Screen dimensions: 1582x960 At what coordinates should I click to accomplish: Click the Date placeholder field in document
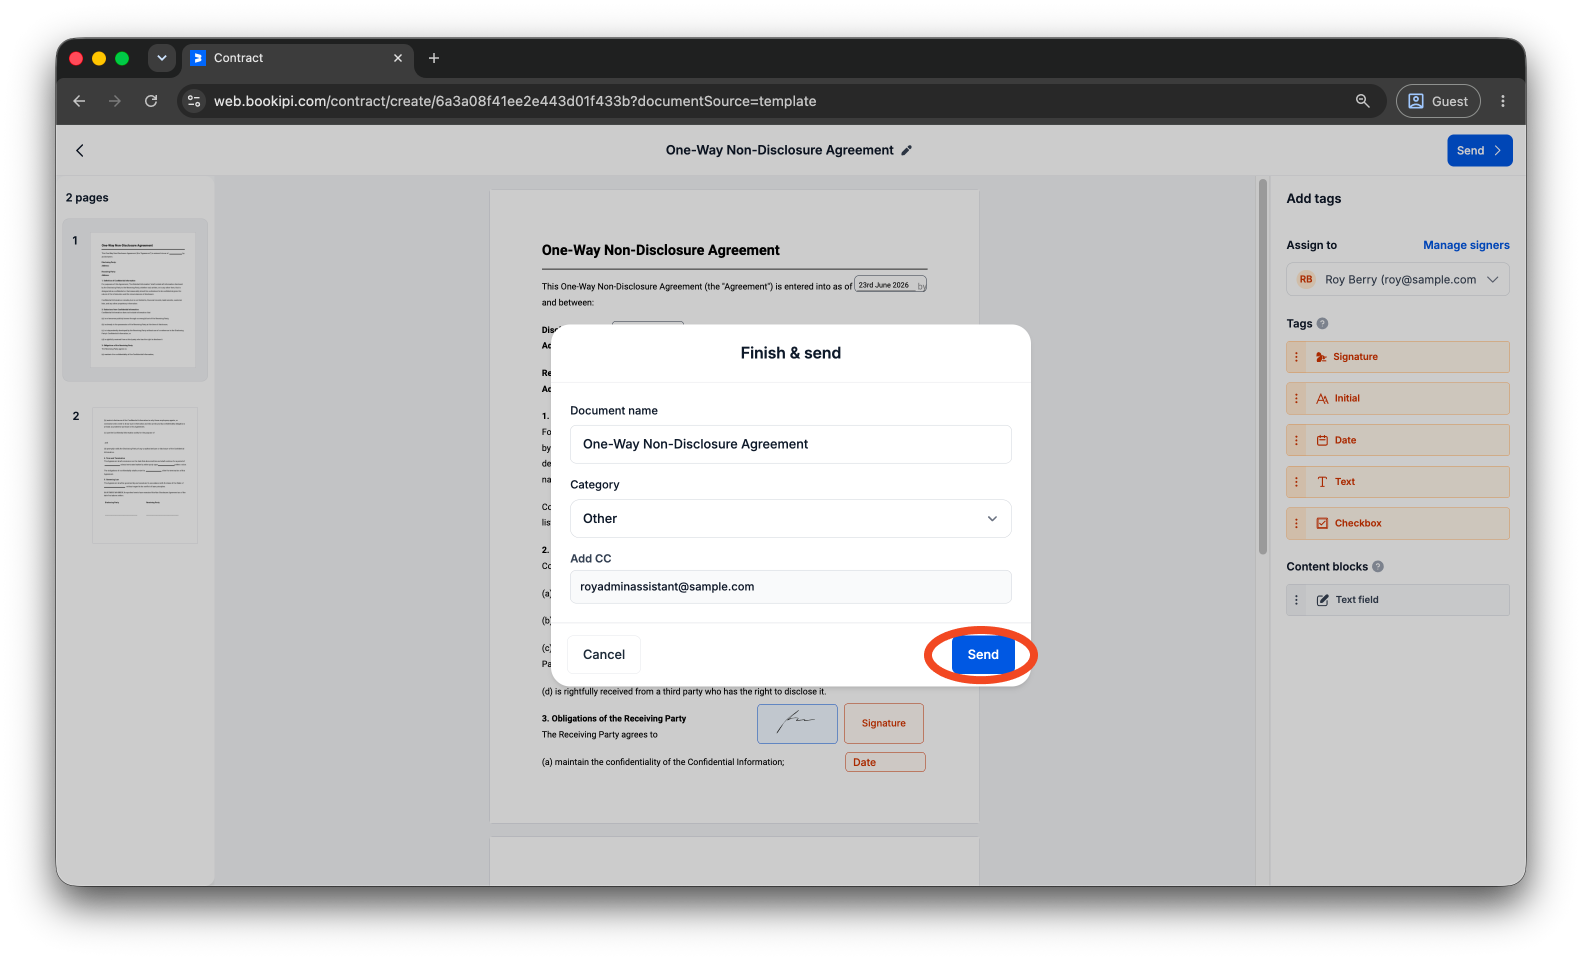tap(885, 762)
